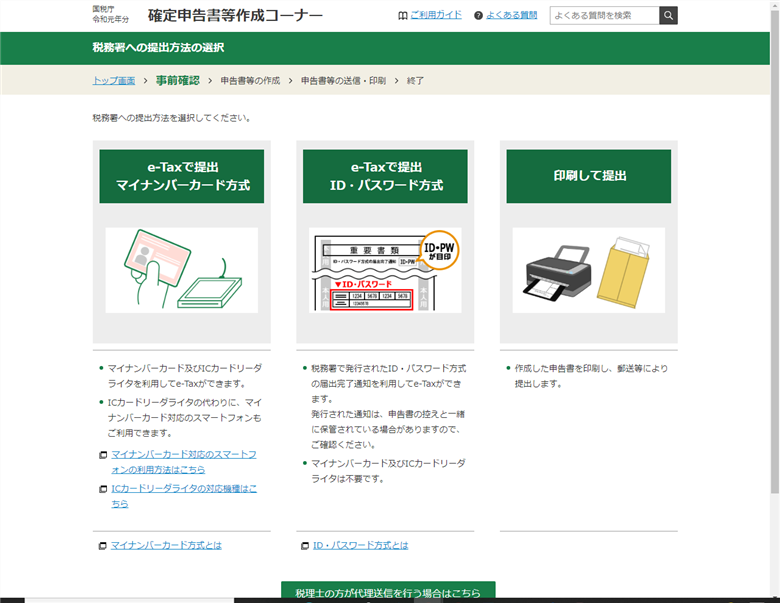Click the text 税務署への提出方法を選択してください。
The image size is (780, 603).
(x=172, y=118)
